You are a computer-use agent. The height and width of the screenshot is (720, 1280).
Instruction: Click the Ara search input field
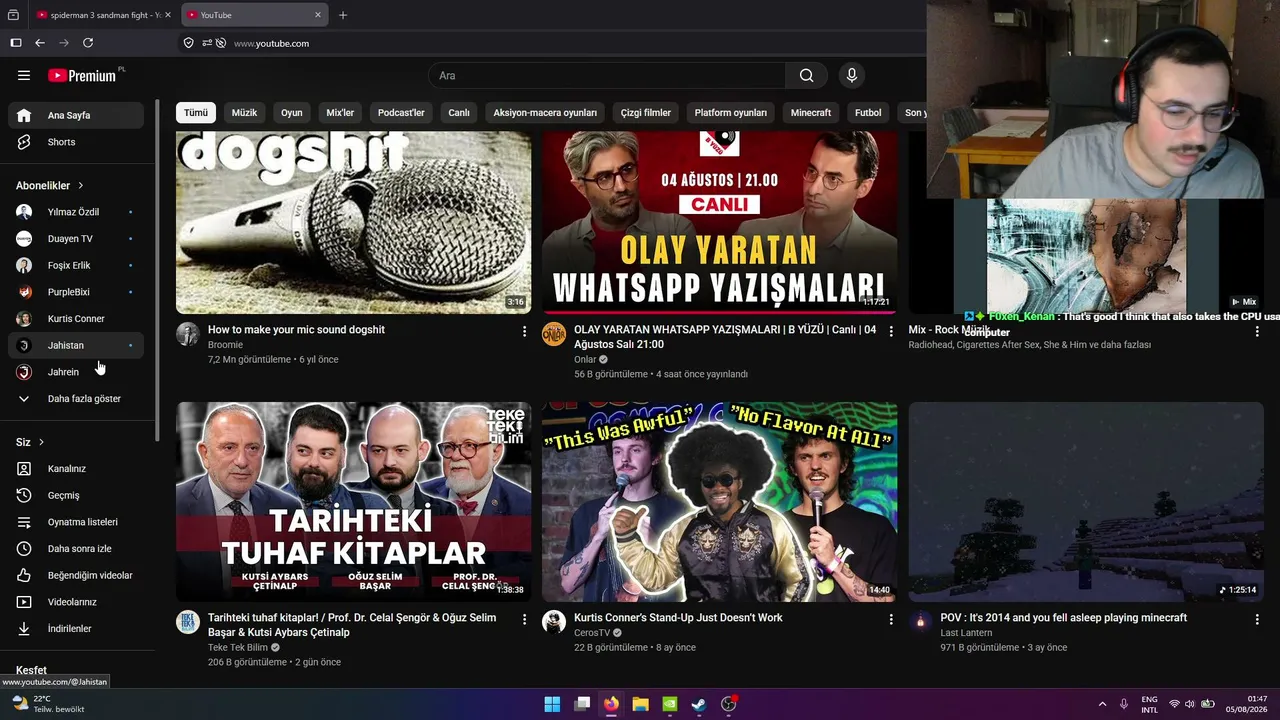[x=607, y=76]
